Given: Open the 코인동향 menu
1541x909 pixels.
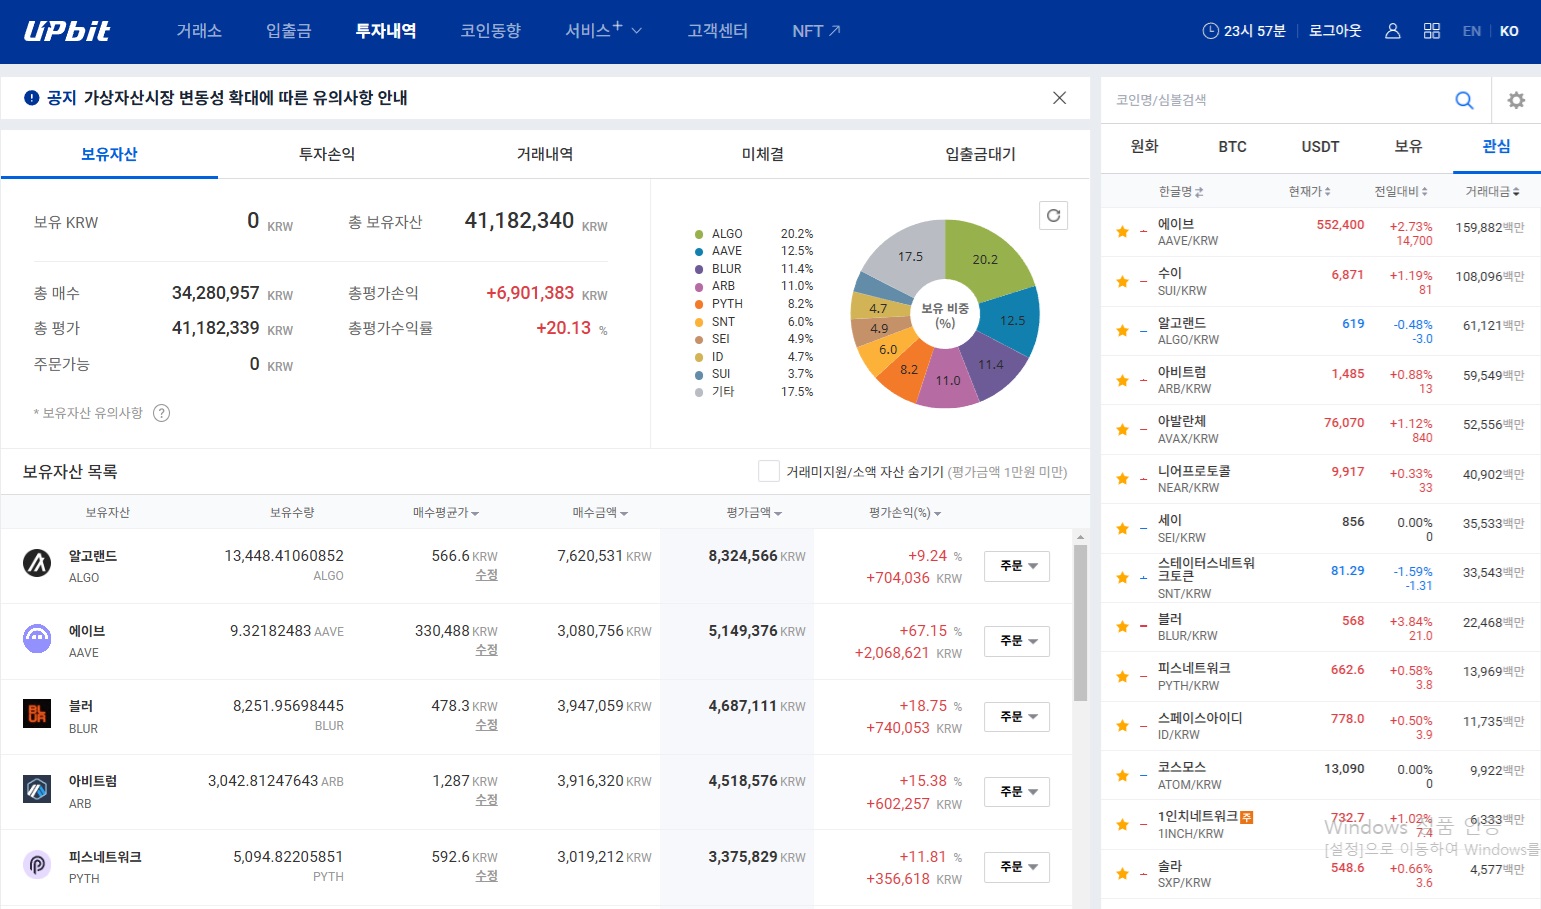Looking at the screenshot, I should pos(490,31).
